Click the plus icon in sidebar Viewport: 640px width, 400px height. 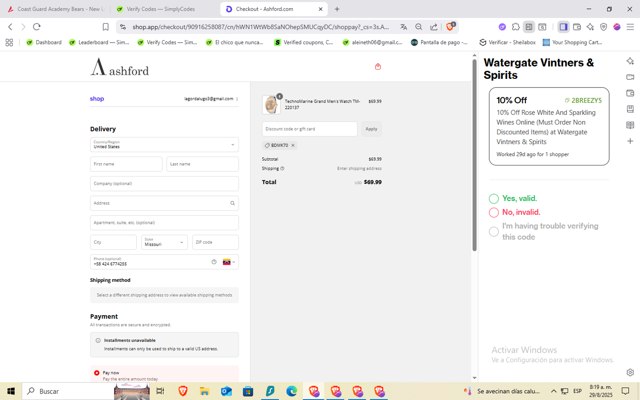[x=630, y=141]
